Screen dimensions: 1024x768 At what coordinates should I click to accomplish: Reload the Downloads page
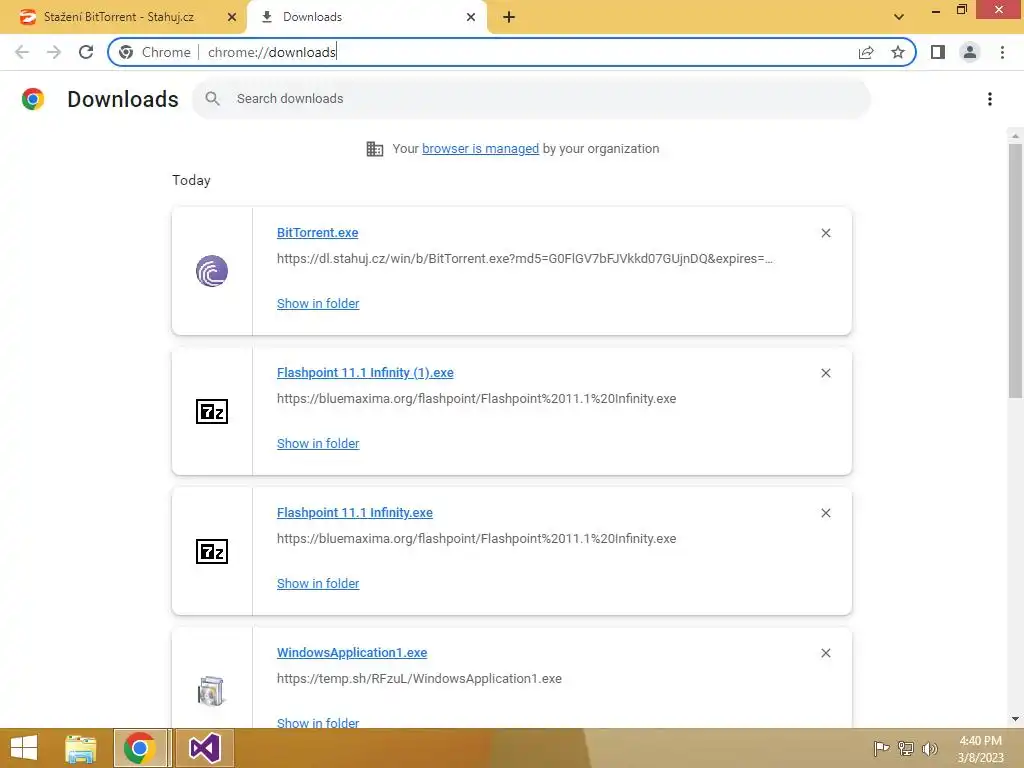(86, 52)
